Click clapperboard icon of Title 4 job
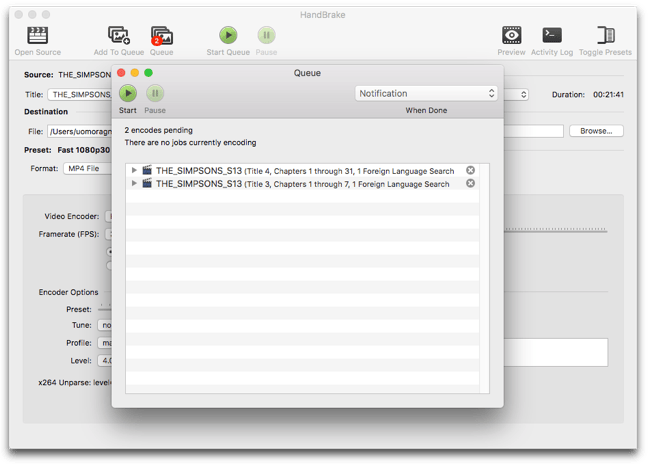648x464 pixels. pyautogui.click(x=147, y=170)
